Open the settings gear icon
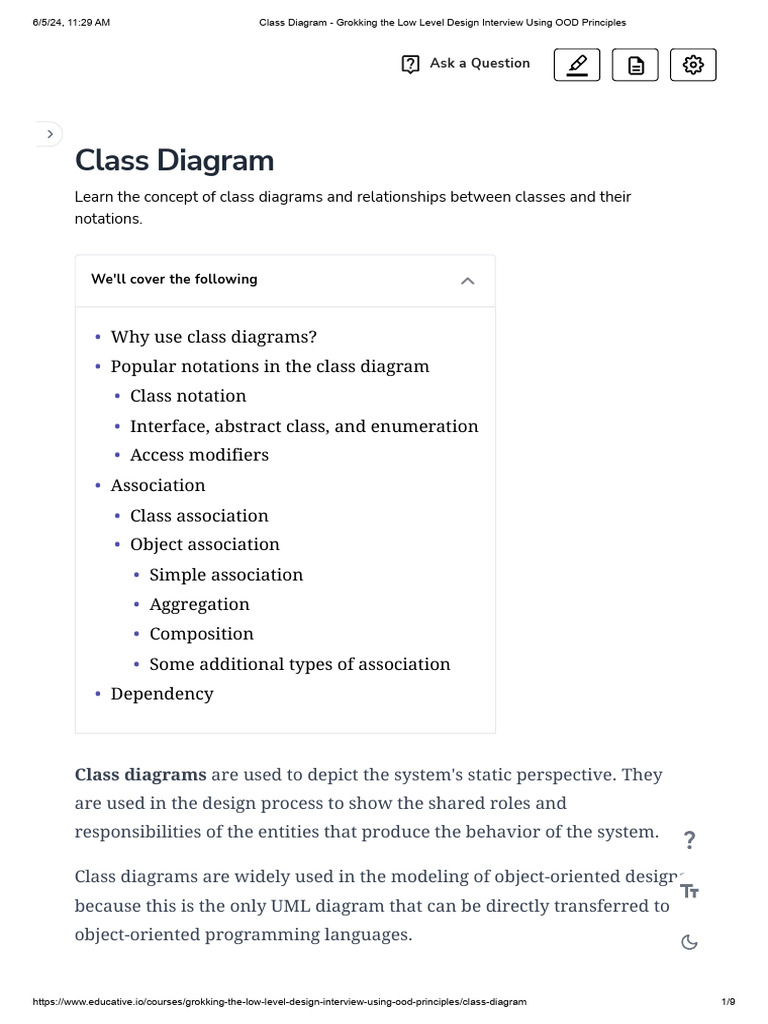 693,65
